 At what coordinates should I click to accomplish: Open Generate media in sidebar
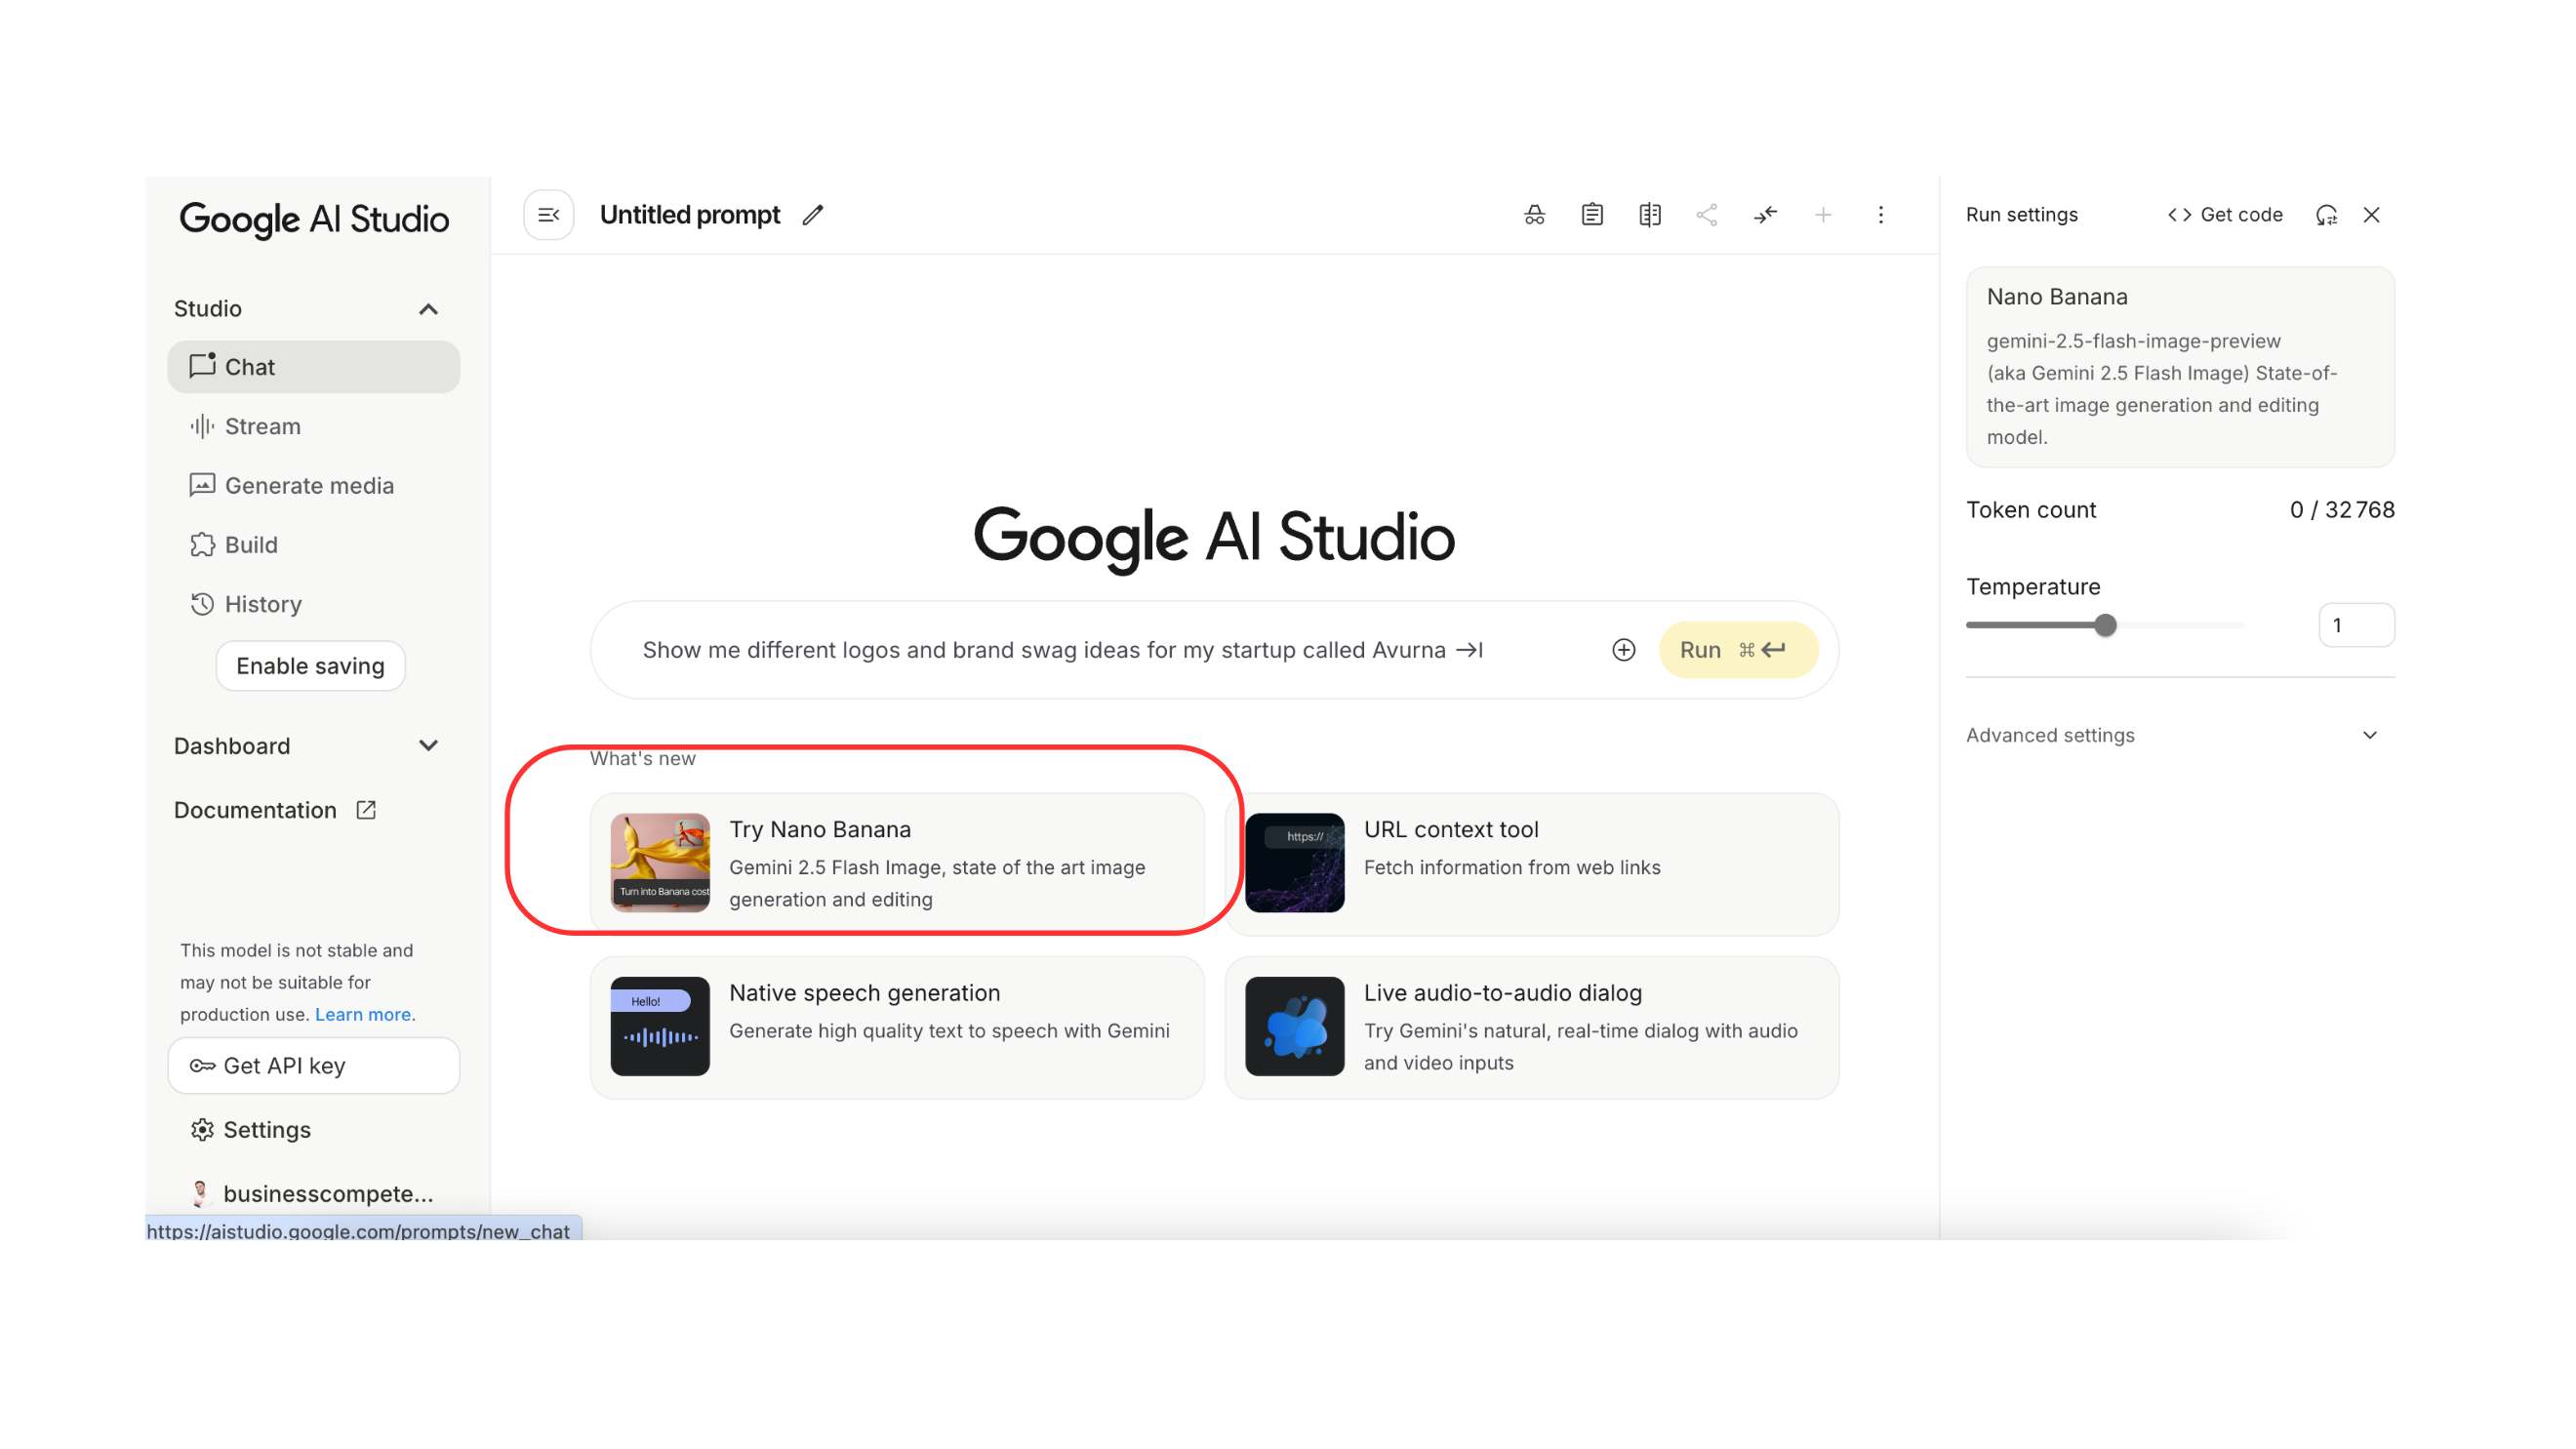pos(308,486)
